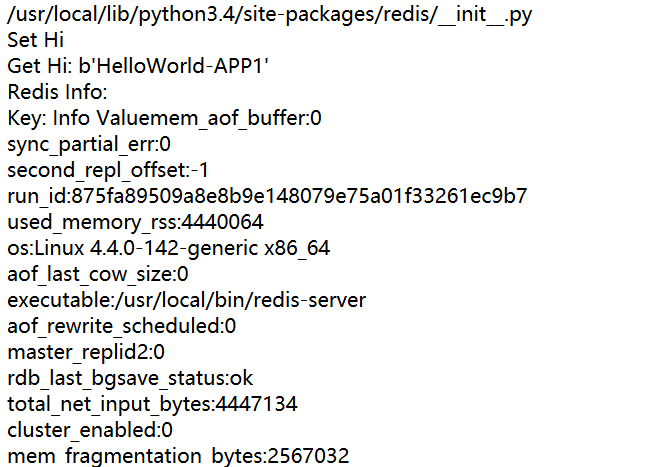Click the master_replid2:0 line
This screenshot has width=648, height=467.
86,353
